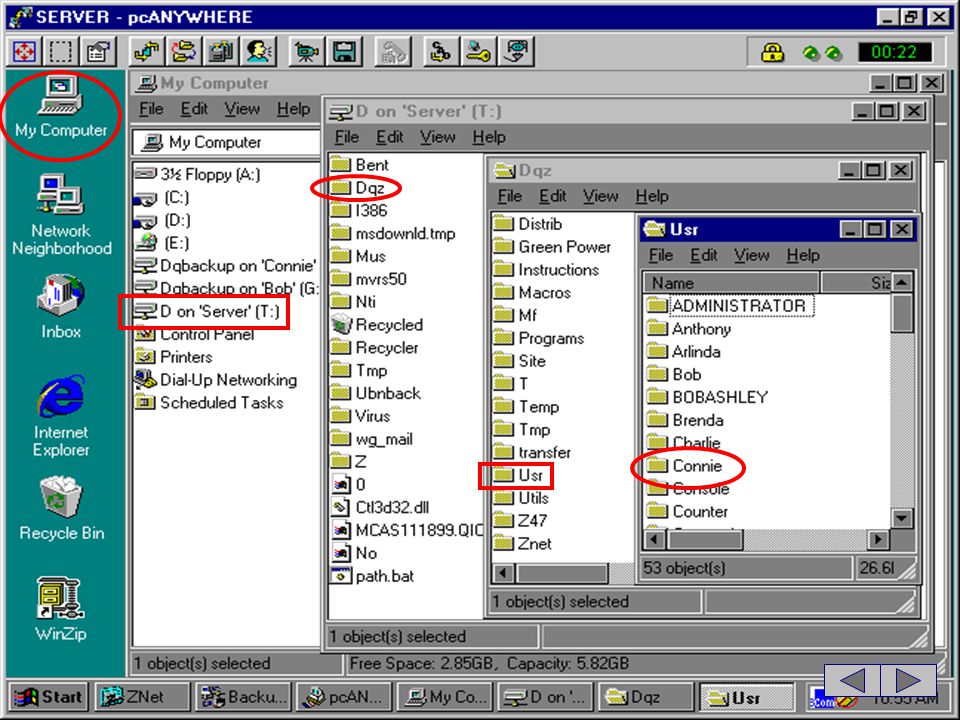Viewport: 960px width, 720px height.
Task: Open the Recycle Bin desktop icon
Action: [61, 508]
